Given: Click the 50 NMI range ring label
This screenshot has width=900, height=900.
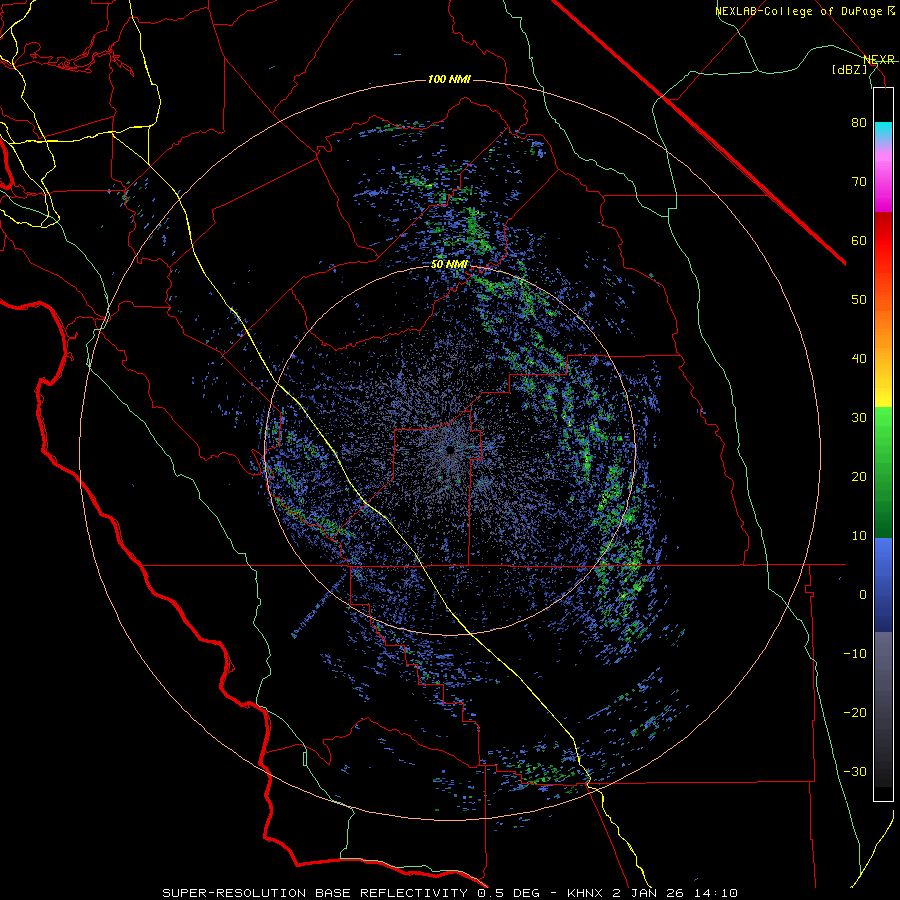Looking at the screenshot, I should click(x=449, y=265).
